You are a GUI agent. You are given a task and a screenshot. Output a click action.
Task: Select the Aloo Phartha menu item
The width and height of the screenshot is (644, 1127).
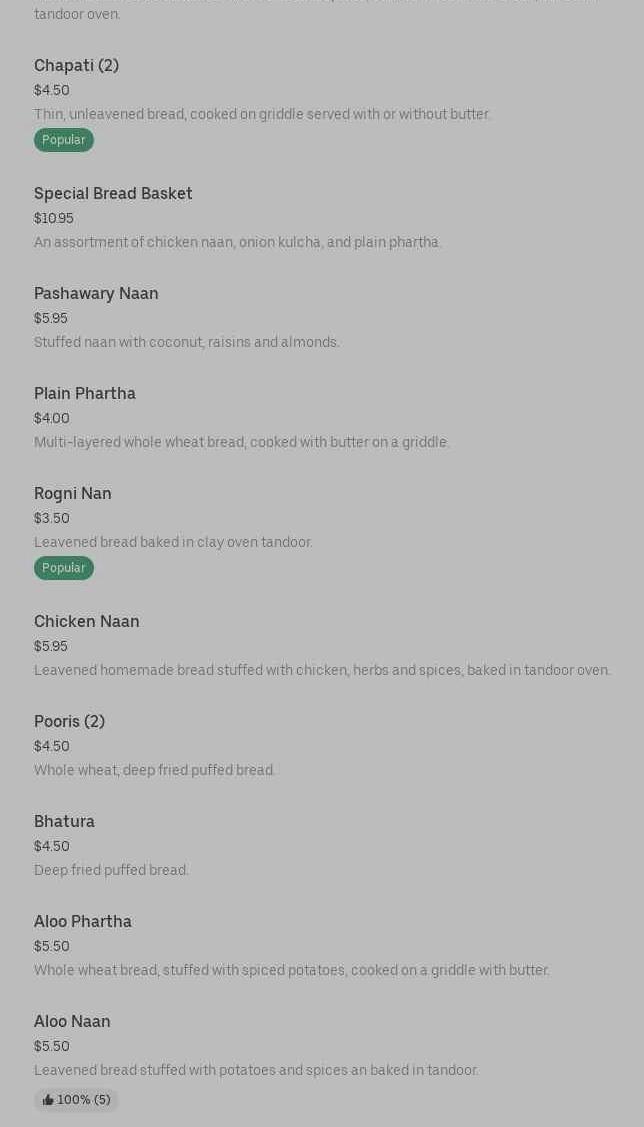coord(83,922)
